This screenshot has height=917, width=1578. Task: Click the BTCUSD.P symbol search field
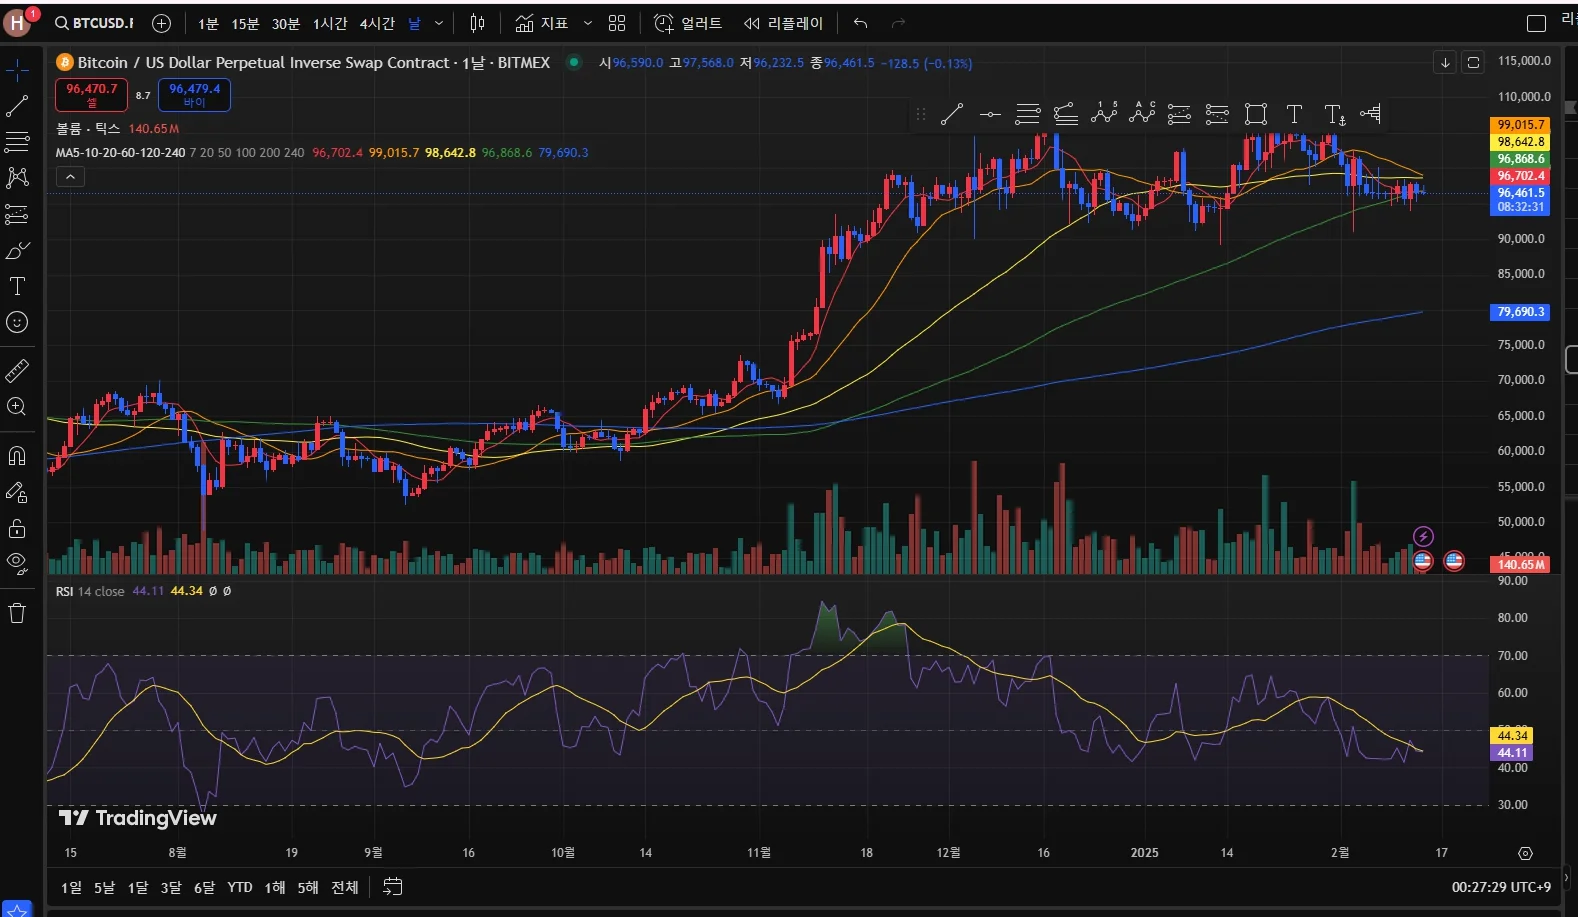click(95, 23)
